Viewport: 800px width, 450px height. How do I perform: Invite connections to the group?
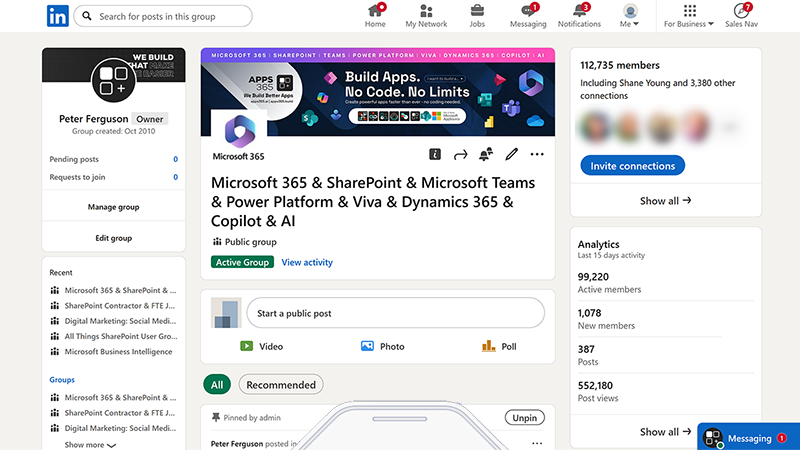click(633, 165)
